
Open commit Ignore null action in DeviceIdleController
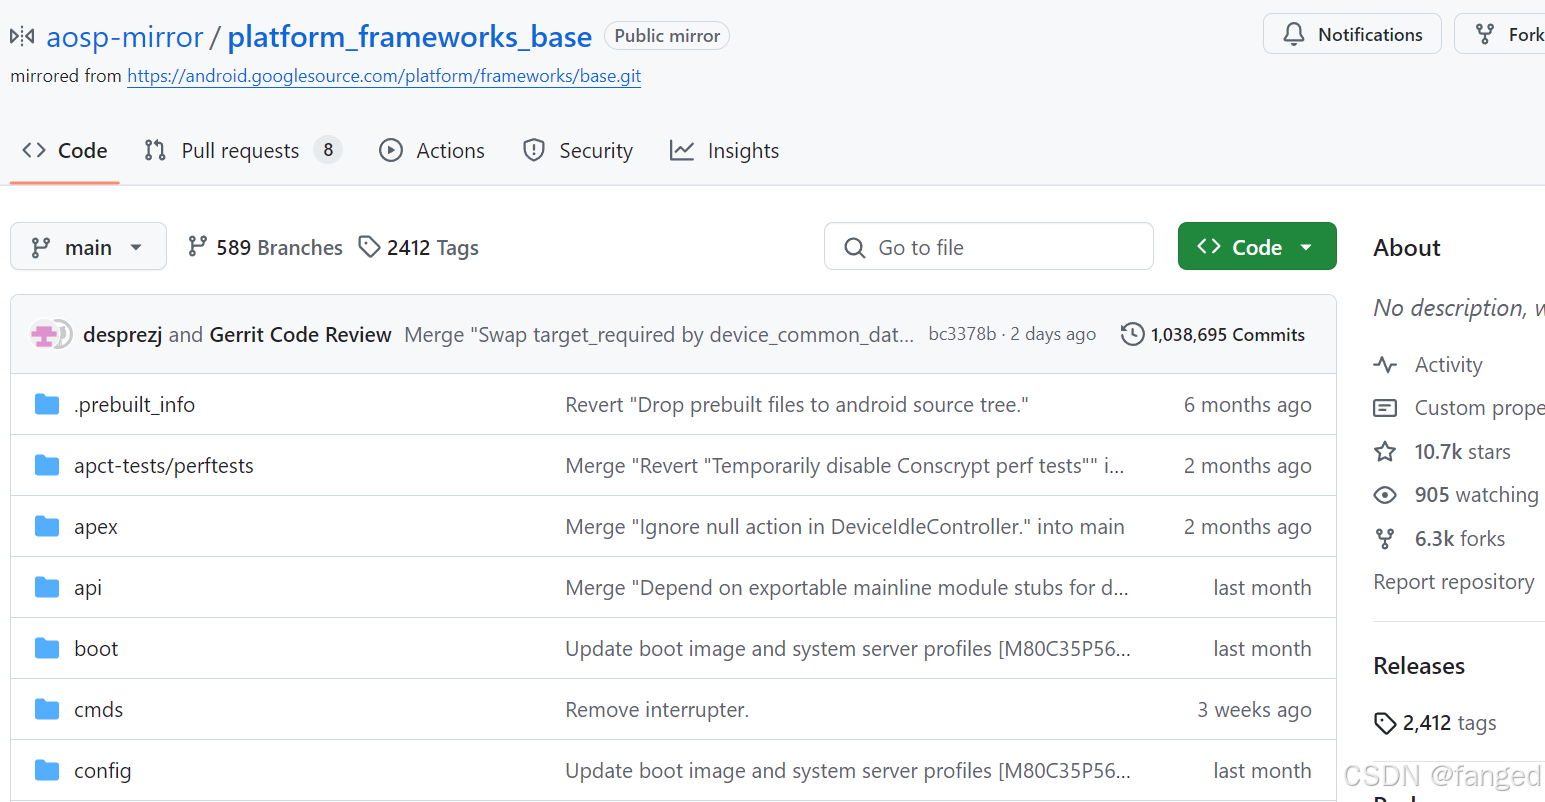coord(845,527)
